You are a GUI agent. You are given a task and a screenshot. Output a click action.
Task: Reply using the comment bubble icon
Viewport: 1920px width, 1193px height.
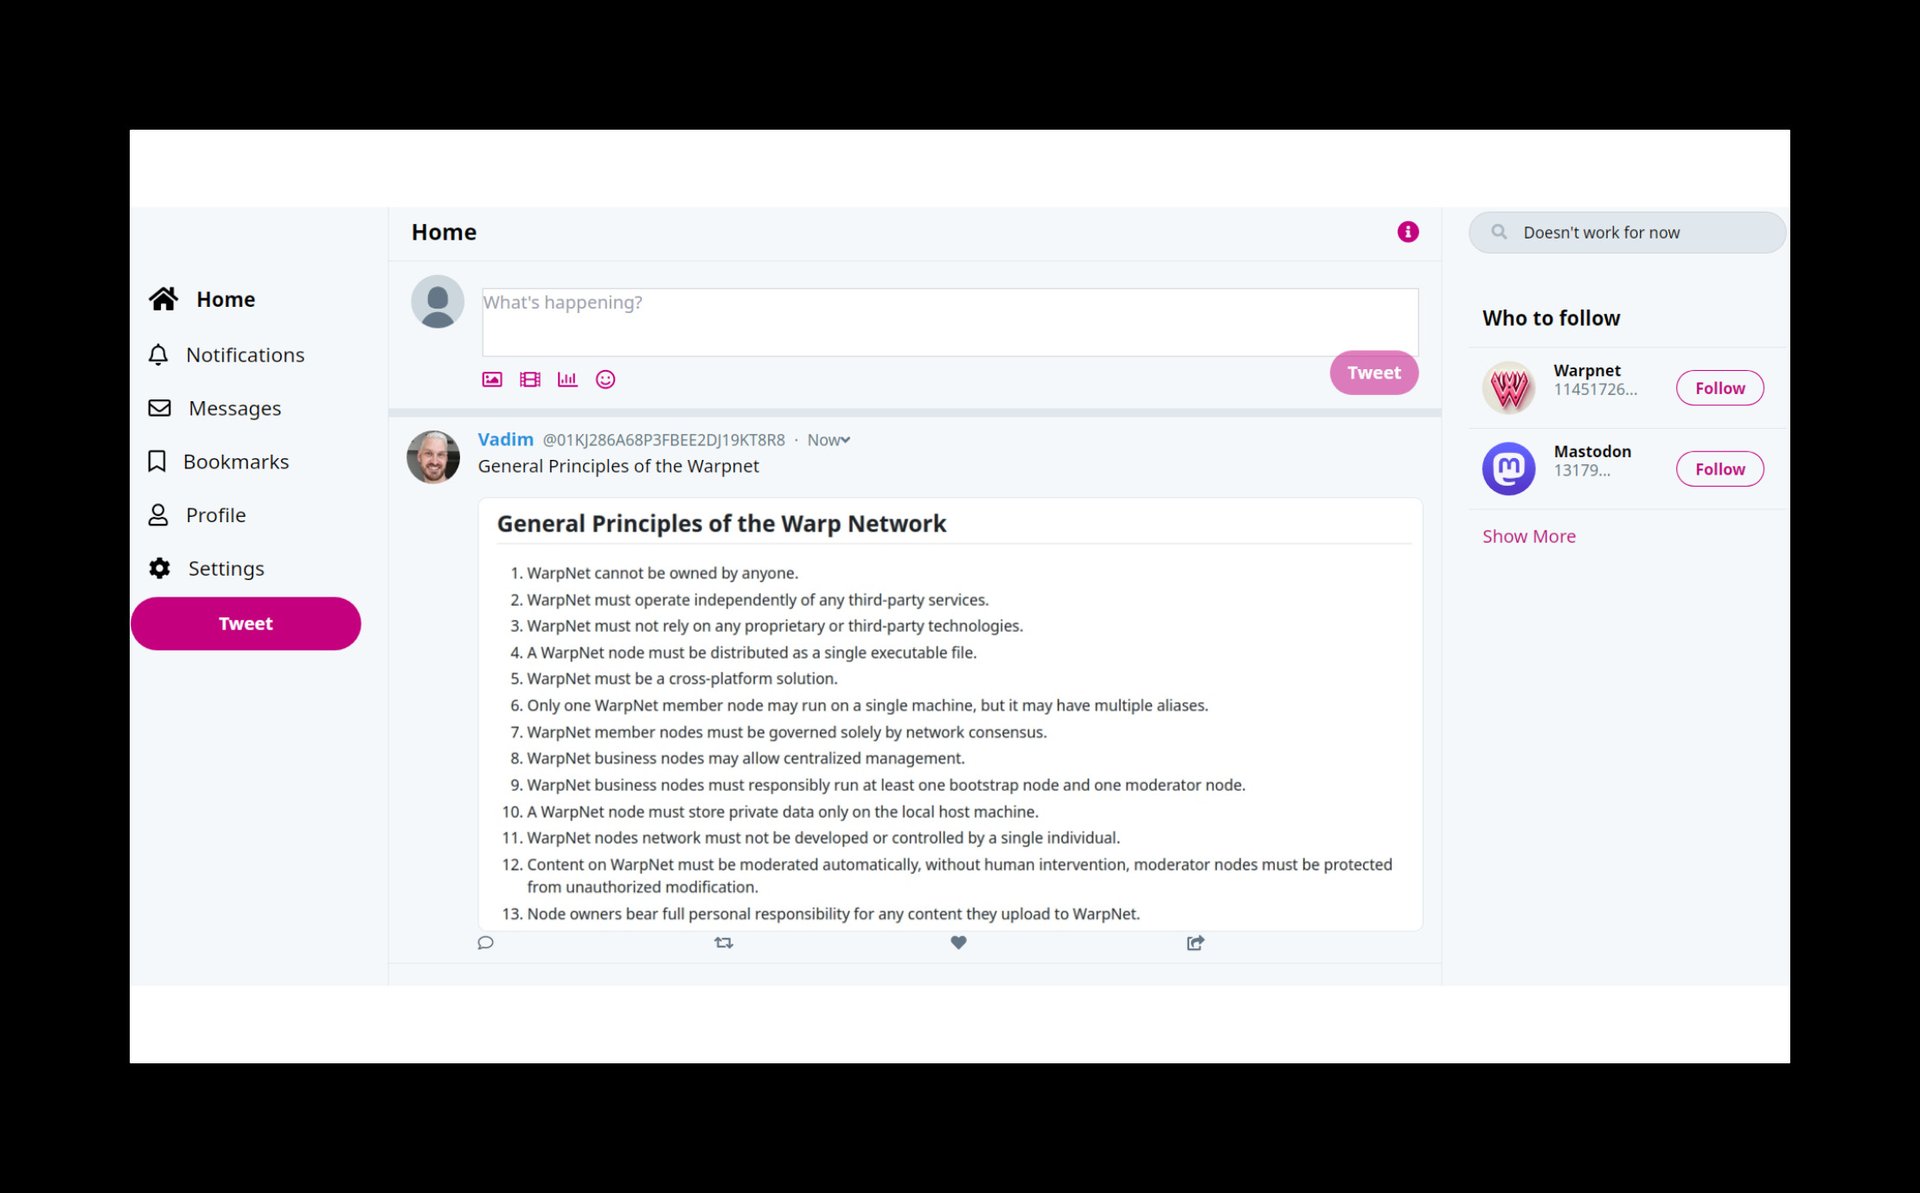pyautogui.click(x=486, y=943)
